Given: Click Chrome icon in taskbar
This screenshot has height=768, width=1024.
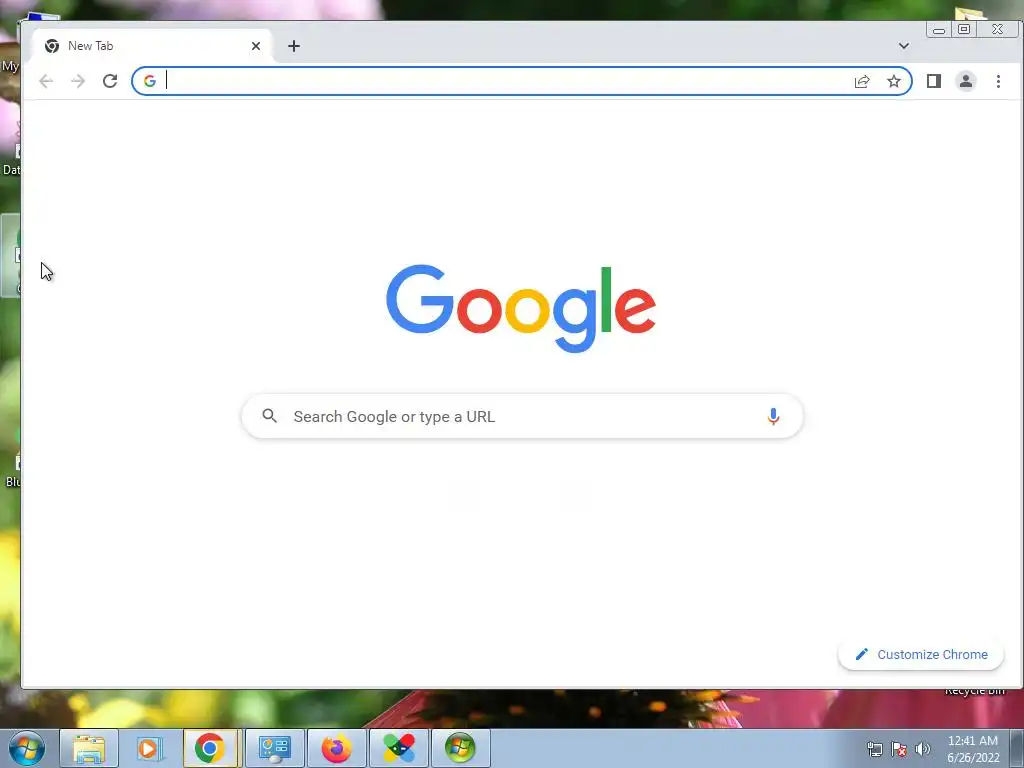Looking at the screenshot, I should coord(211,748).
